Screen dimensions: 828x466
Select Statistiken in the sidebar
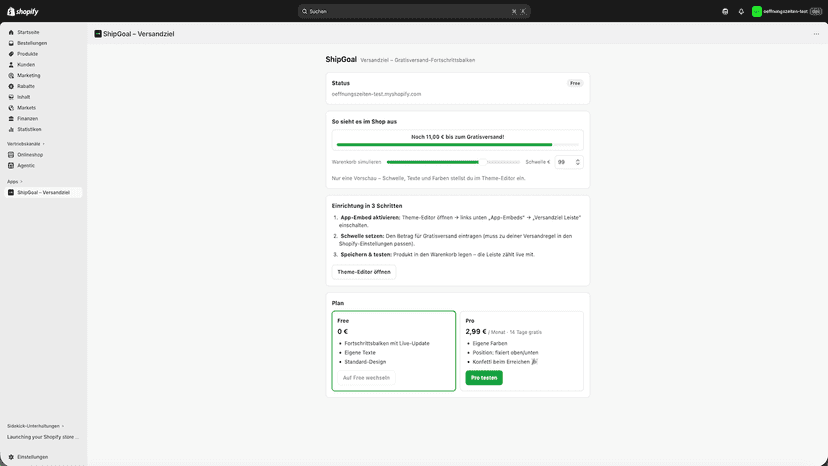point(29,129)
